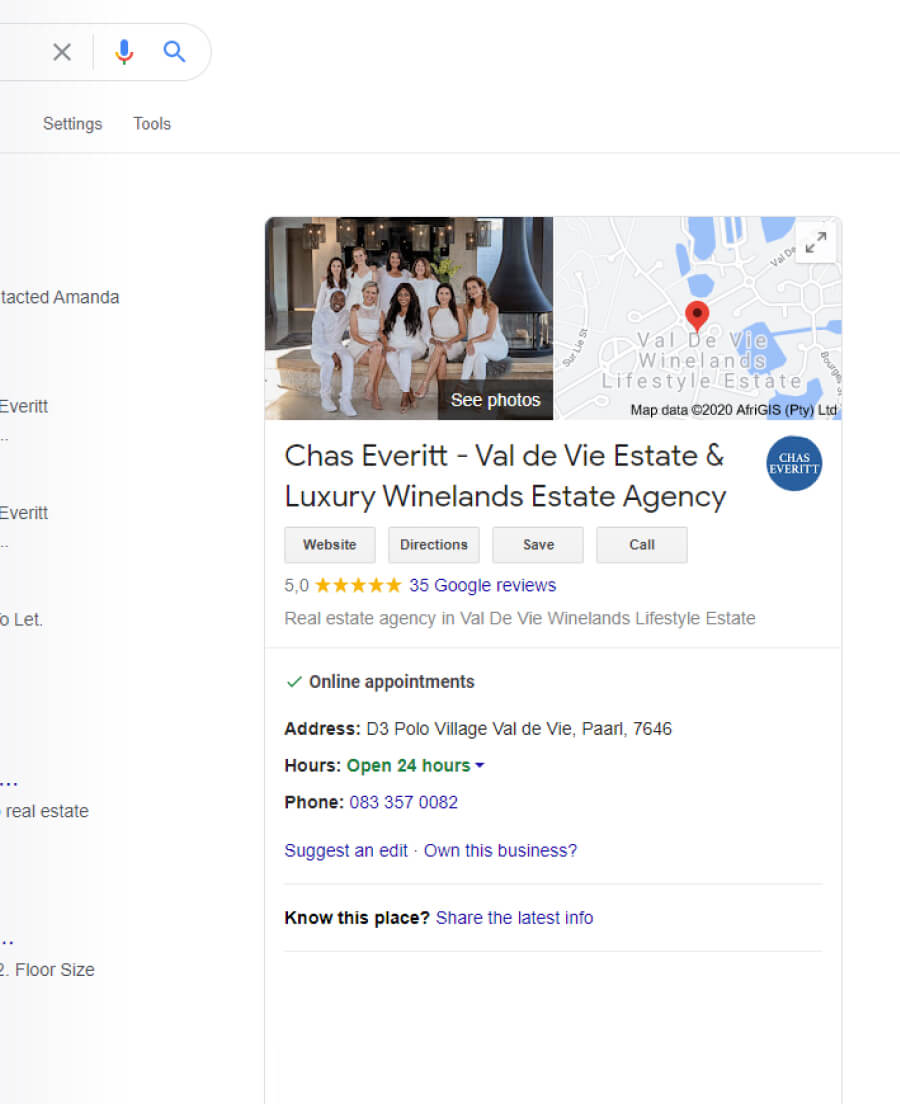The width and height of the screenshot is (900, 1104).
Task: Click Own this business link
Action: [500, 851]
